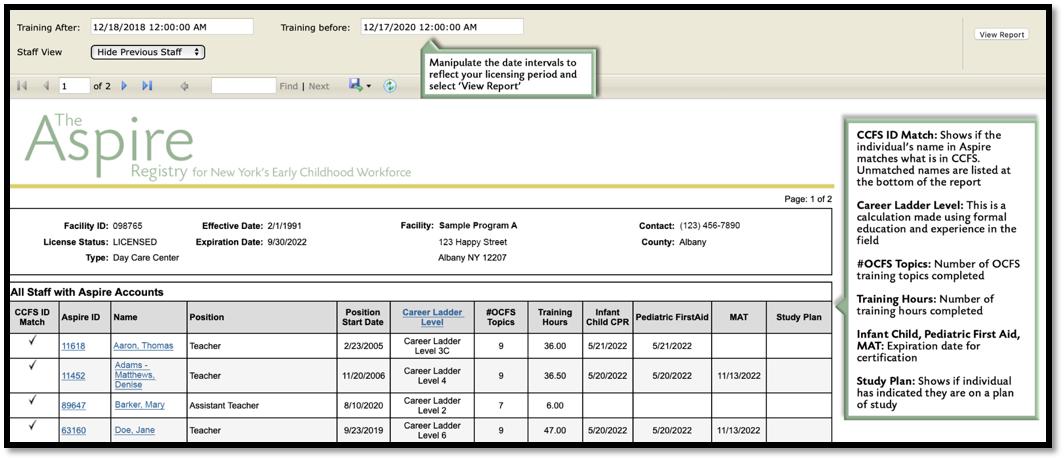Click the View Report button

tap(1001, 34)
